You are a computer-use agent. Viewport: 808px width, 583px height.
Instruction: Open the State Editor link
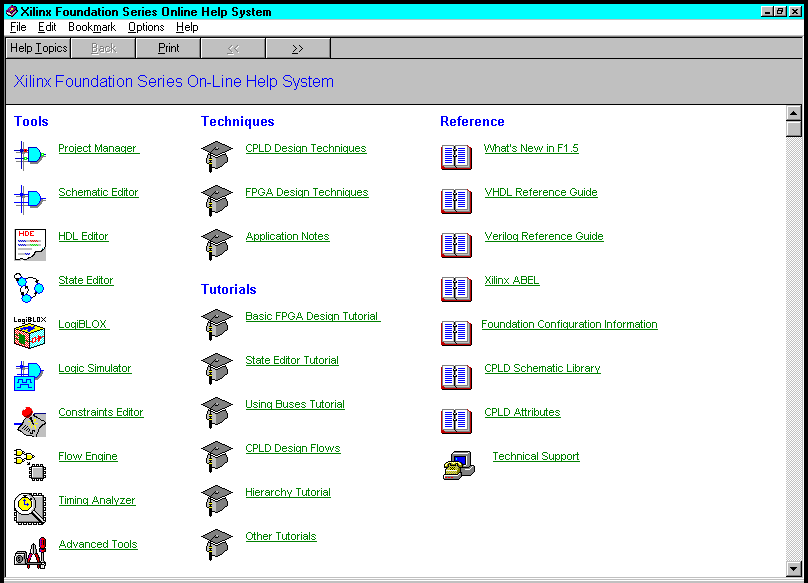pyautogui.click(x=86, y=280)
